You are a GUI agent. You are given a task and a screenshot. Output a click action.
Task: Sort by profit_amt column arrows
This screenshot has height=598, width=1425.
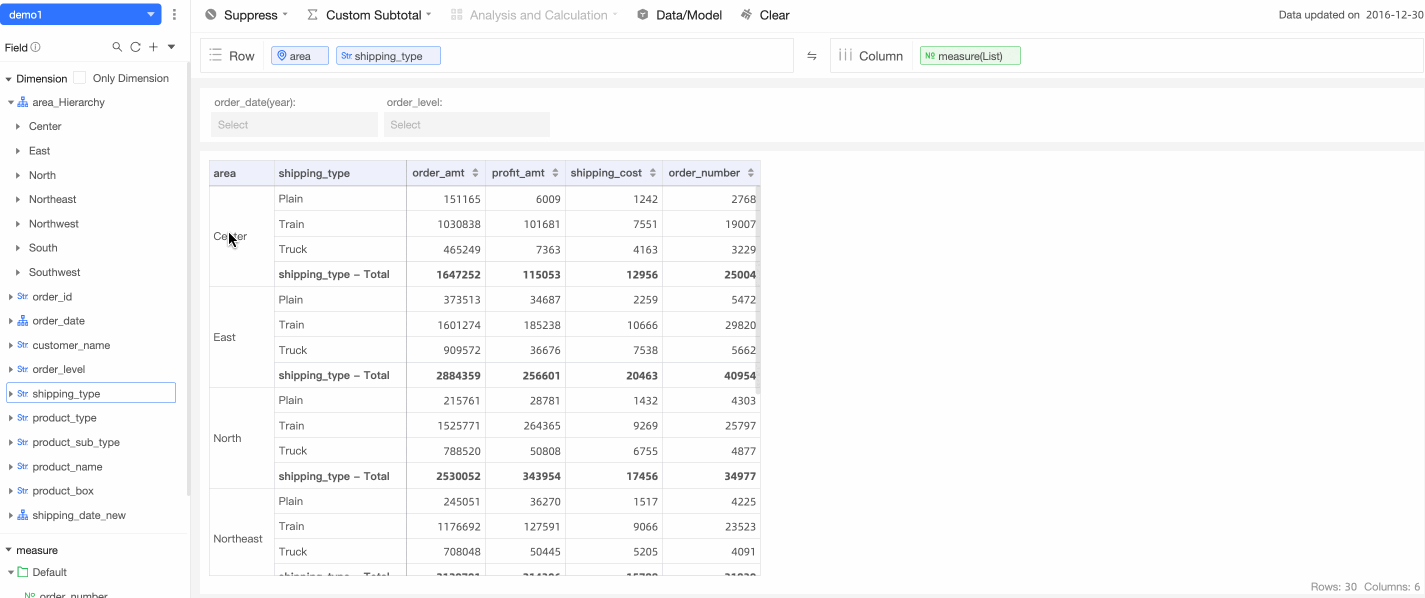(555, 173)
